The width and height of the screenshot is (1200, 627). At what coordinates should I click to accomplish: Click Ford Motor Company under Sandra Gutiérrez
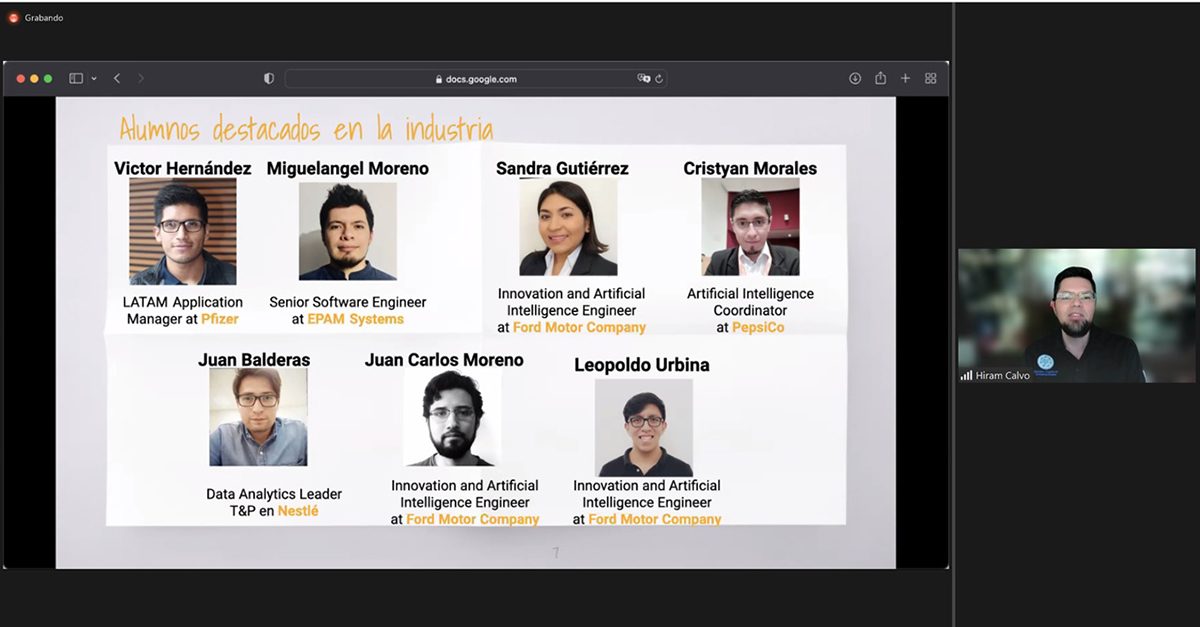click(579, 327)
